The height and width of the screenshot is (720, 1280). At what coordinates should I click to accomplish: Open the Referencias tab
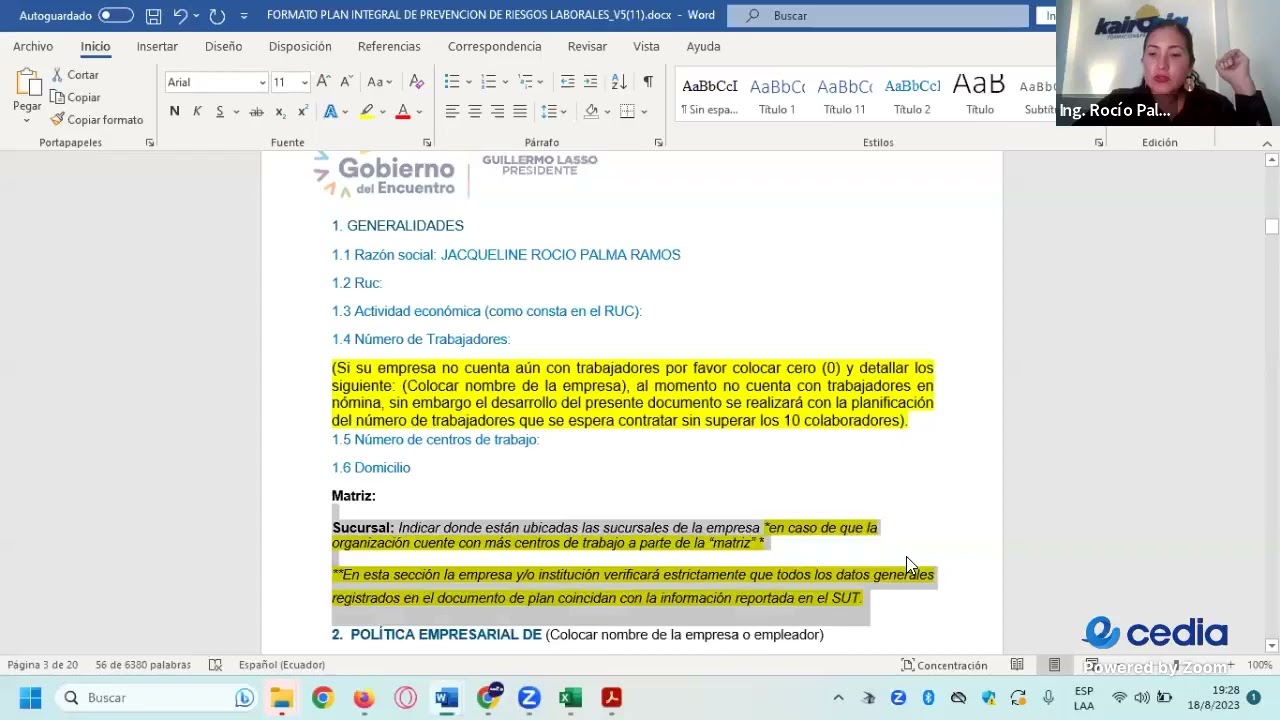pyautogui.click(x=389, y=46)
